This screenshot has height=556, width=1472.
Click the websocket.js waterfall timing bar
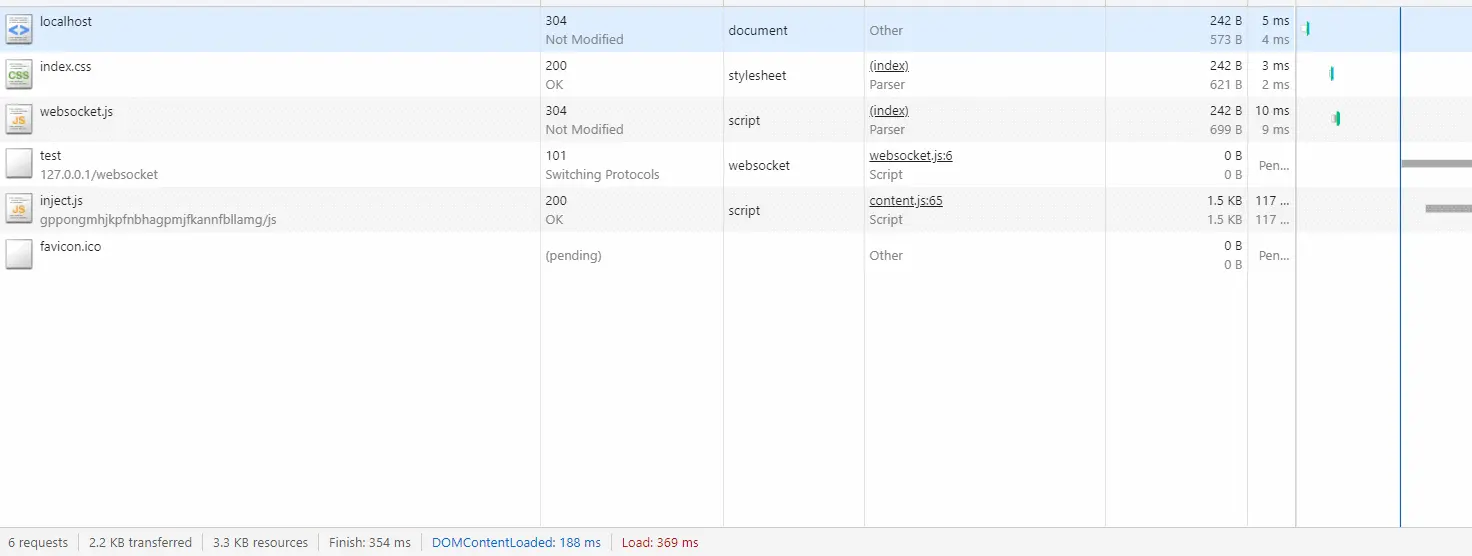click(x=1336, y=119)
